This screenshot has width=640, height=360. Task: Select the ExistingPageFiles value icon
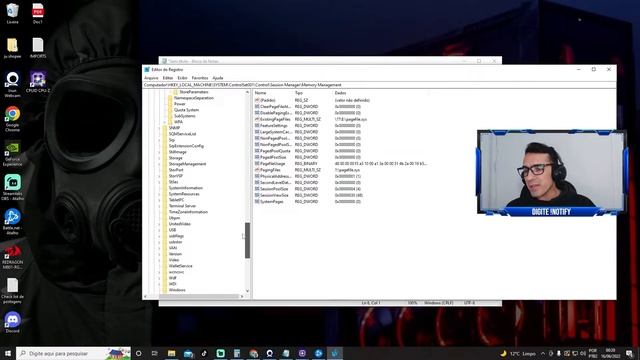(257, 119)
